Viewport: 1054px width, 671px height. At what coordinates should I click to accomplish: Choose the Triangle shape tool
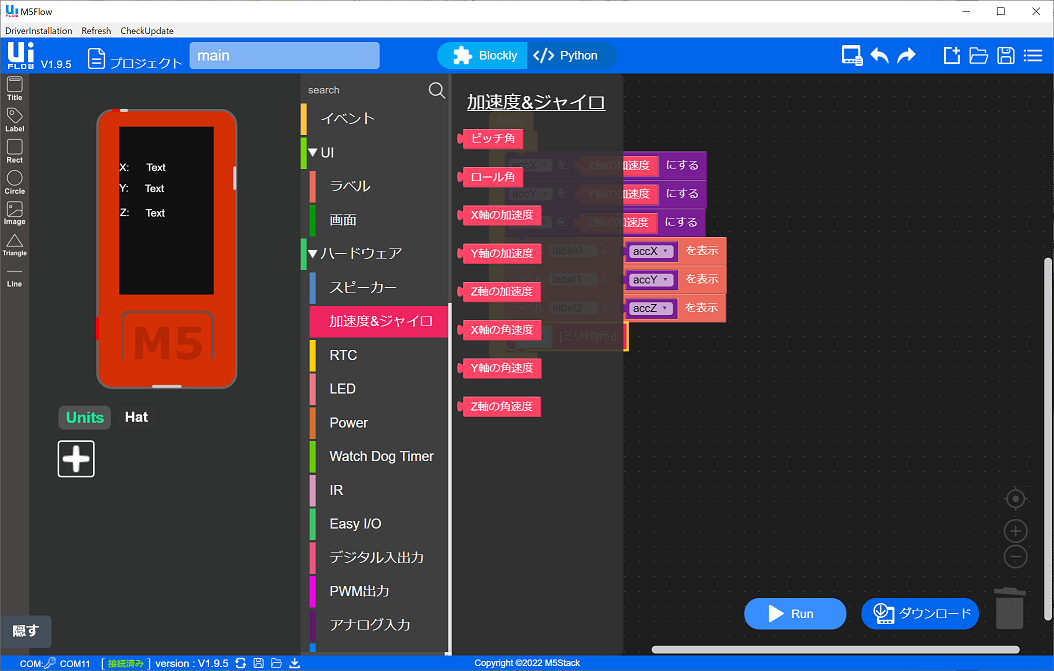coord(14,245)
